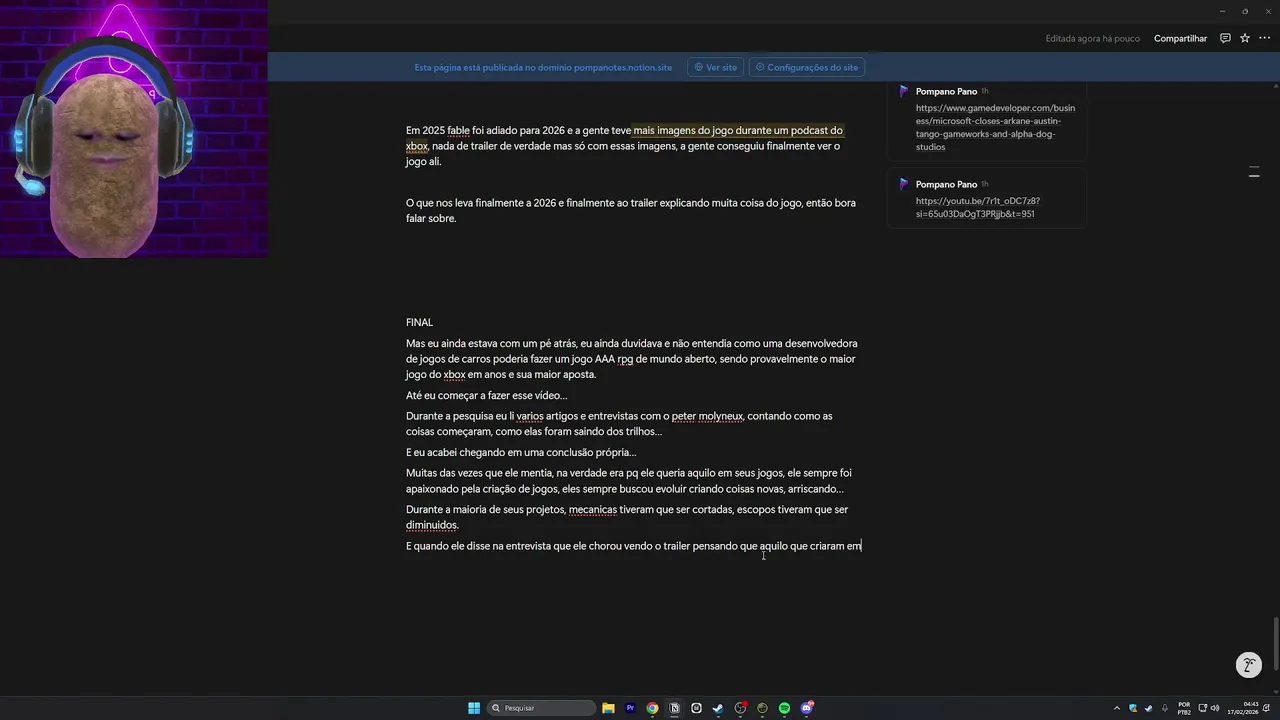Click the microphone icon in system tray
Screen dimensions: 1280x720
tap(1163, 708)
